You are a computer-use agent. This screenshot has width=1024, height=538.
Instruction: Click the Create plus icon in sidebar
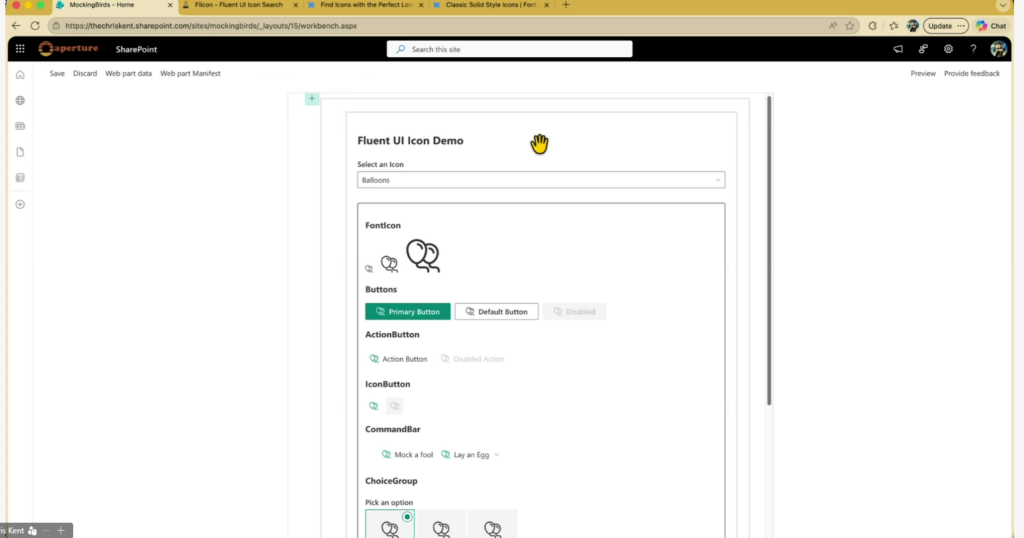(x=20, y=204)
